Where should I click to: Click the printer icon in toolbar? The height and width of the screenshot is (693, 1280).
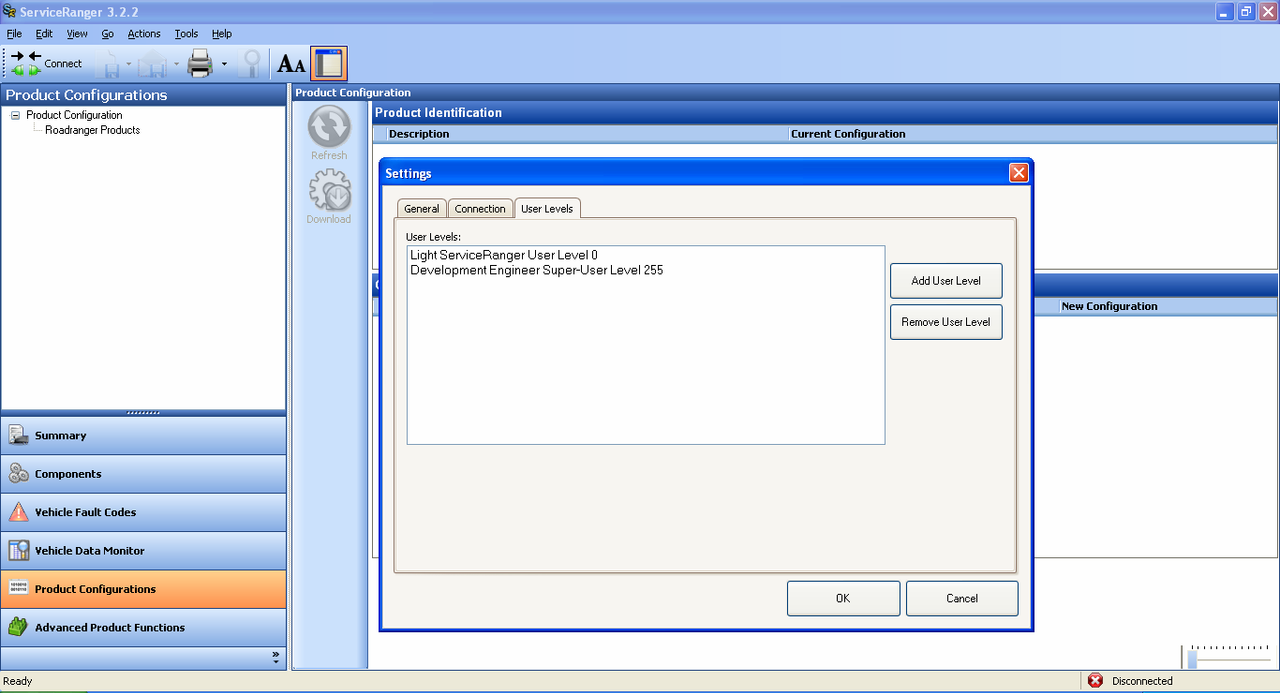coord(201,64)
